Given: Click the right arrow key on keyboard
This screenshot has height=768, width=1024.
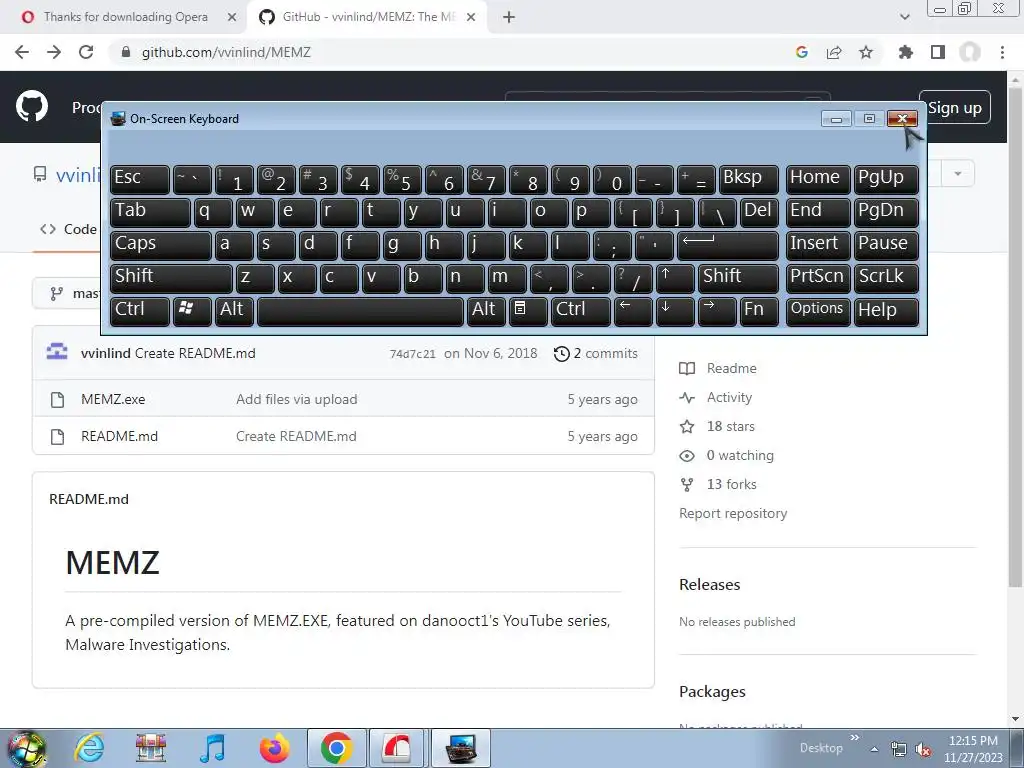Looking at the screenshot, I should coord(716,310).
